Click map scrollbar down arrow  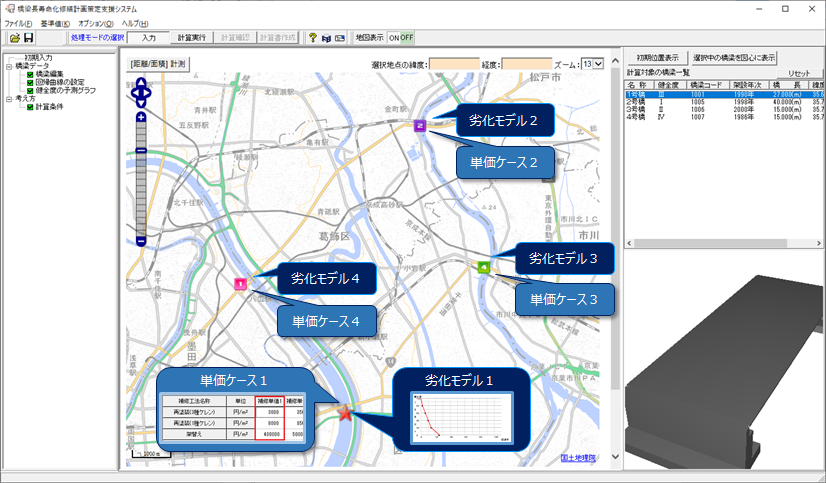click(x=615, y=457)
